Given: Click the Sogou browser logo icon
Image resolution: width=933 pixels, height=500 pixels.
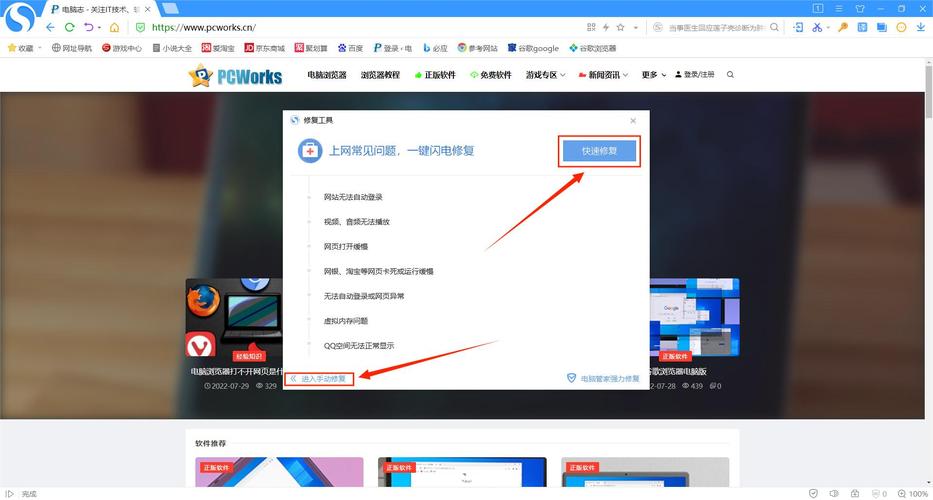Looking at the screenshot, I should (x=21, y=17).
